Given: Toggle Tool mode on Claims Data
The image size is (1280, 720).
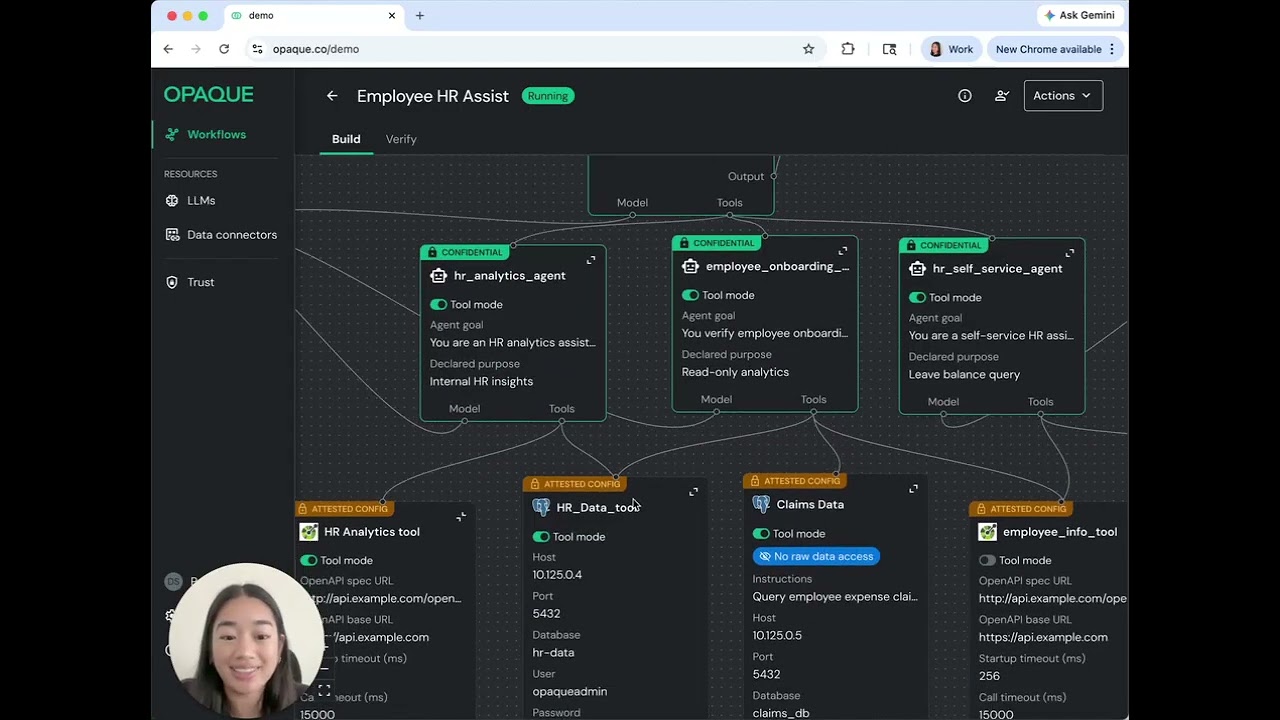Looking at the screenshot, I should coord(761,534).
